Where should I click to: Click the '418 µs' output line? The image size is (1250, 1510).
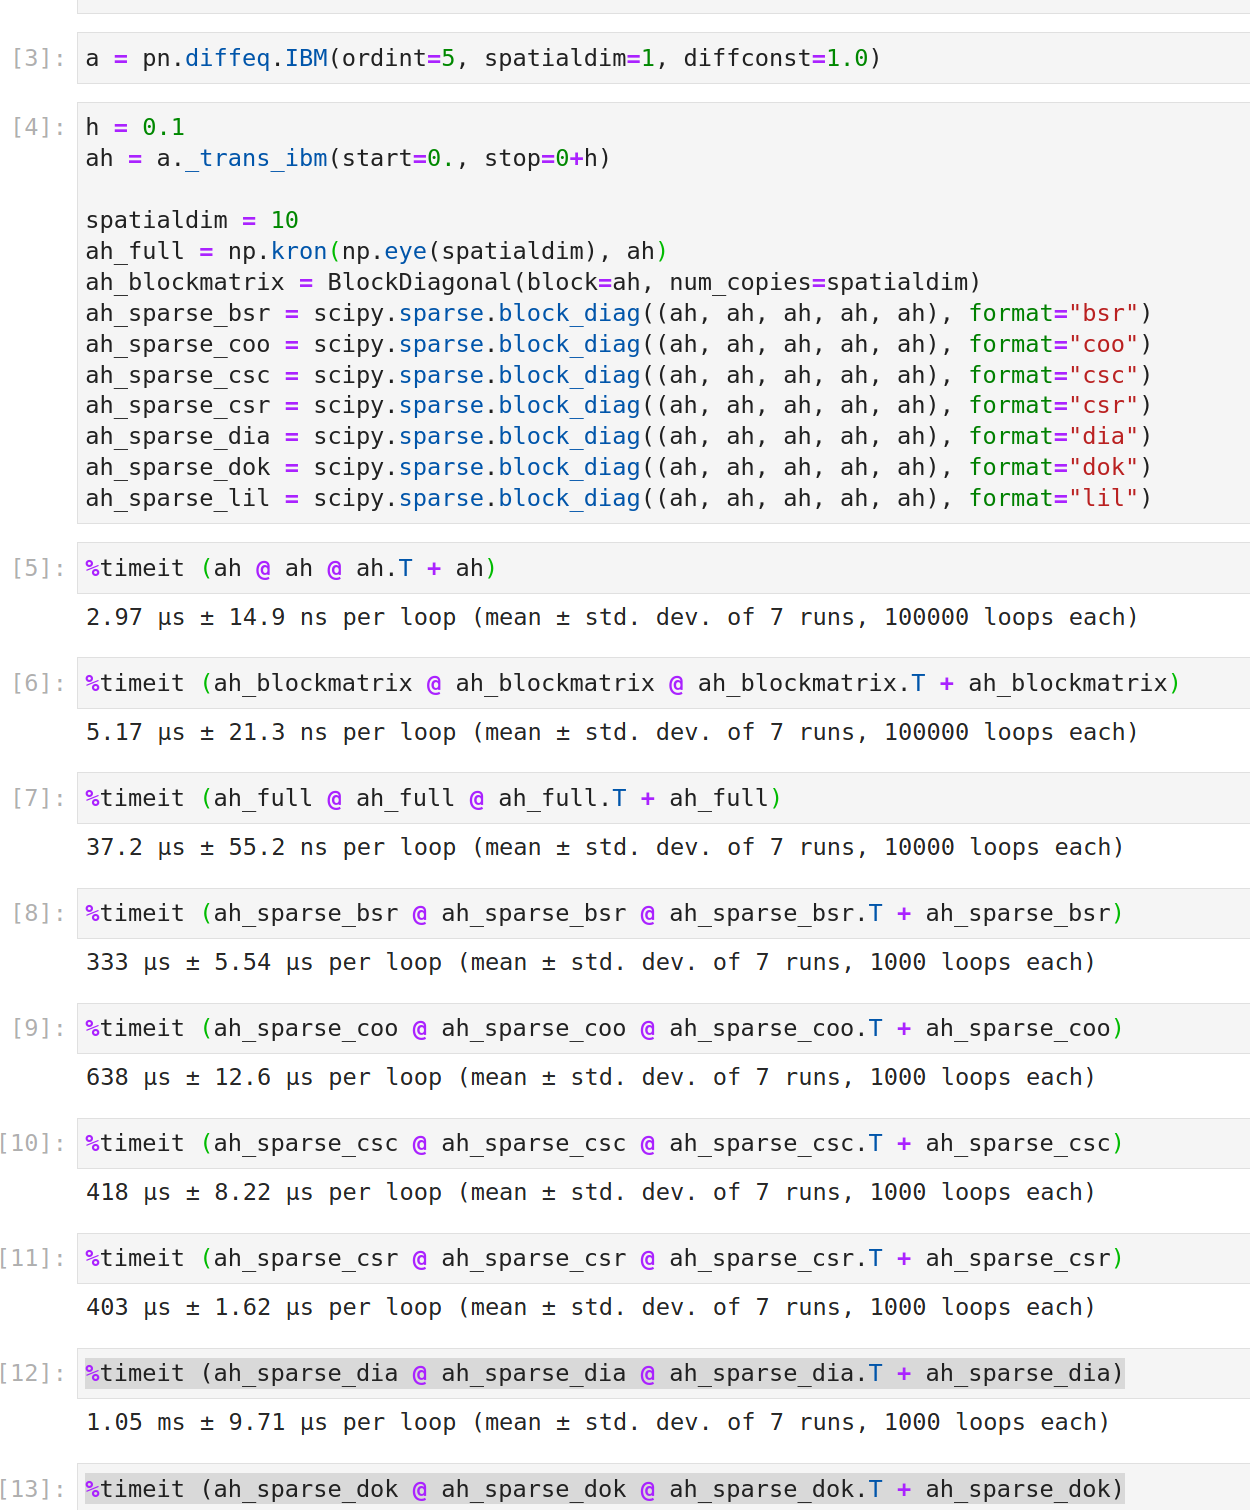click(591, 1192)
